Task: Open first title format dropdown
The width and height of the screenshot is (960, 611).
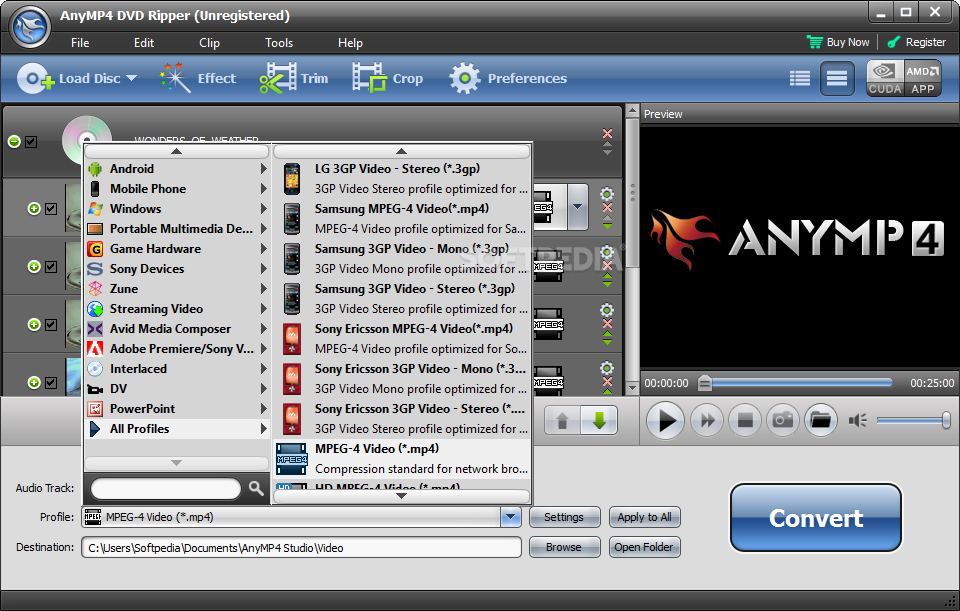Action: click(x=578, y=207)
